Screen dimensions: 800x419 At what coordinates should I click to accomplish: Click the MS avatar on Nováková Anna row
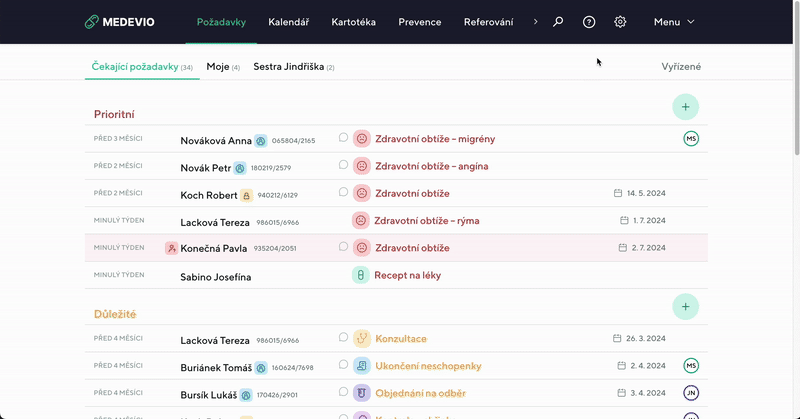tap(690, 139)
